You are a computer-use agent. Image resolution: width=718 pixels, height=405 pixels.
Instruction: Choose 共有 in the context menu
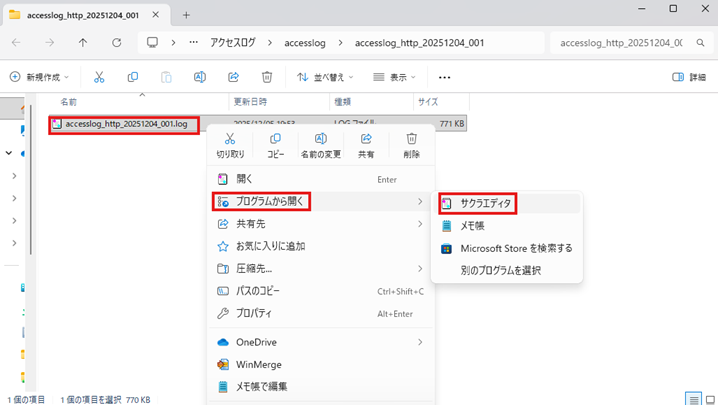[366, 145]
